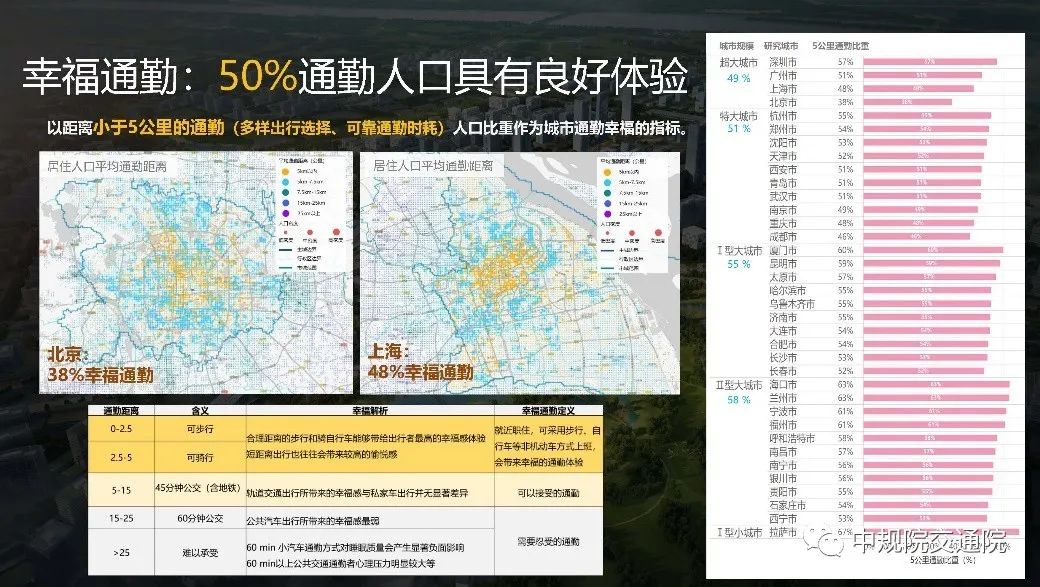Select the 郑州市 row label
Screen dimensions: 1040x587
[783, 129]
